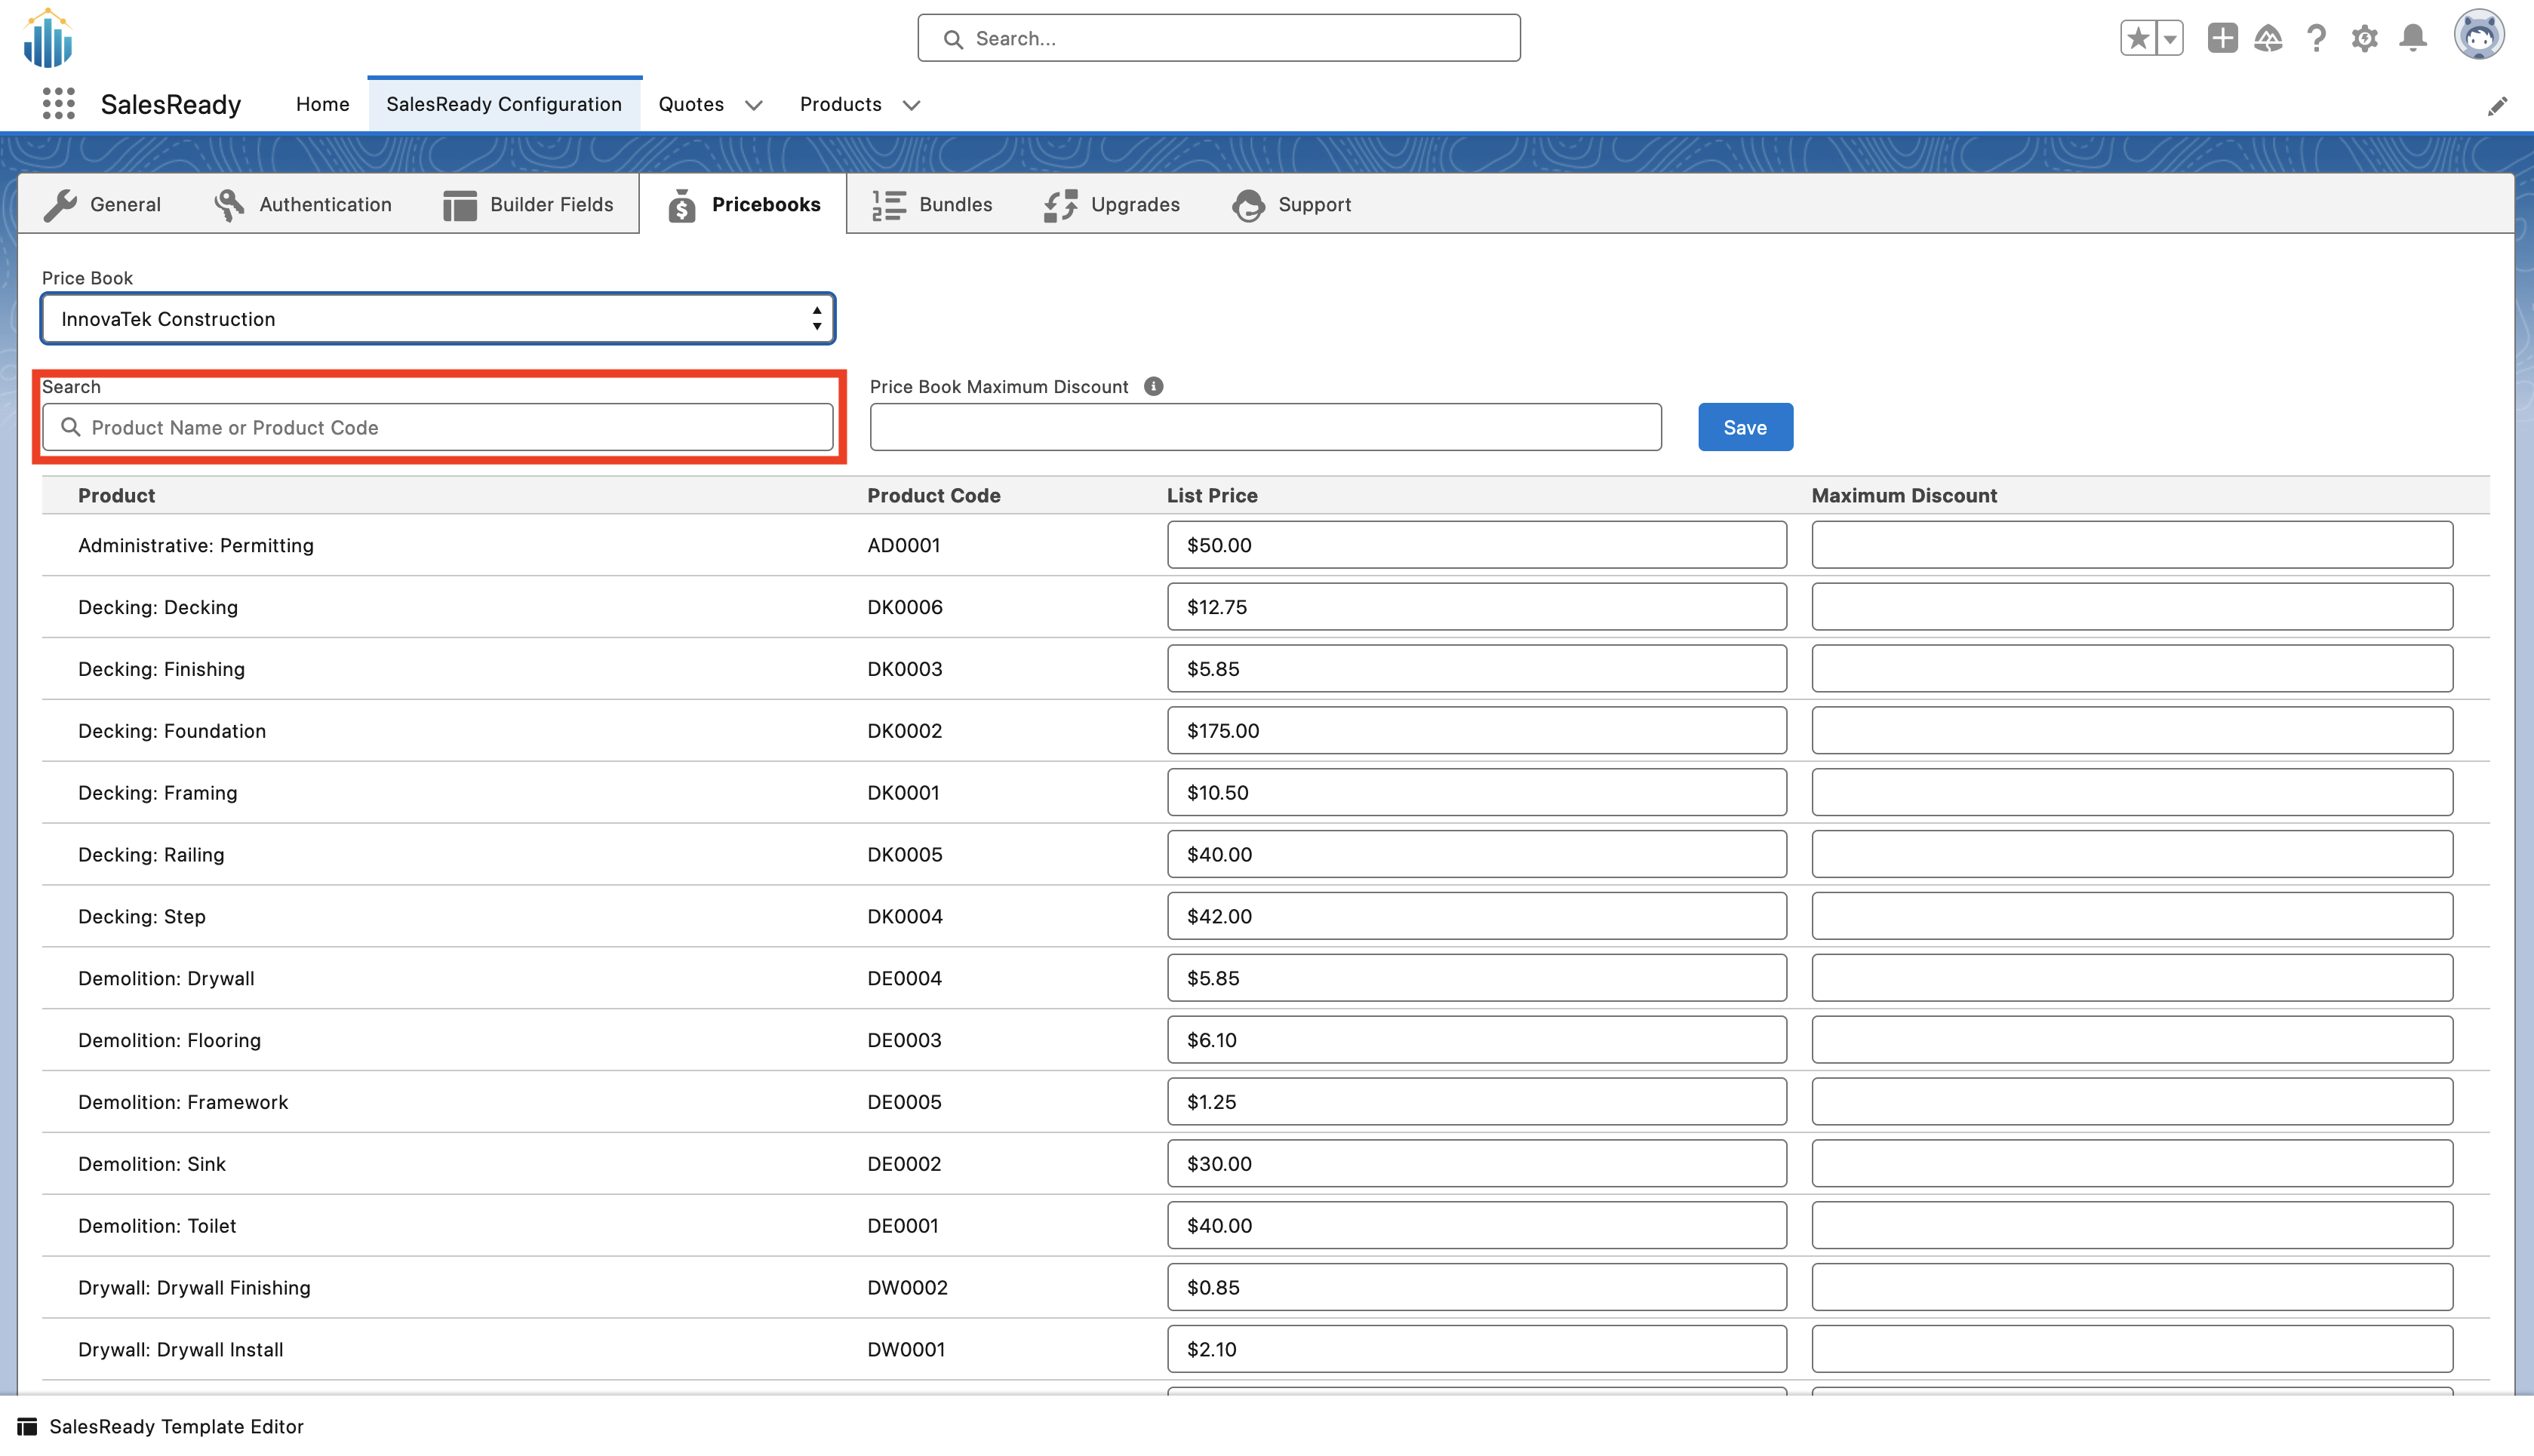Open the Setup gear icon

pos(2364,38)
